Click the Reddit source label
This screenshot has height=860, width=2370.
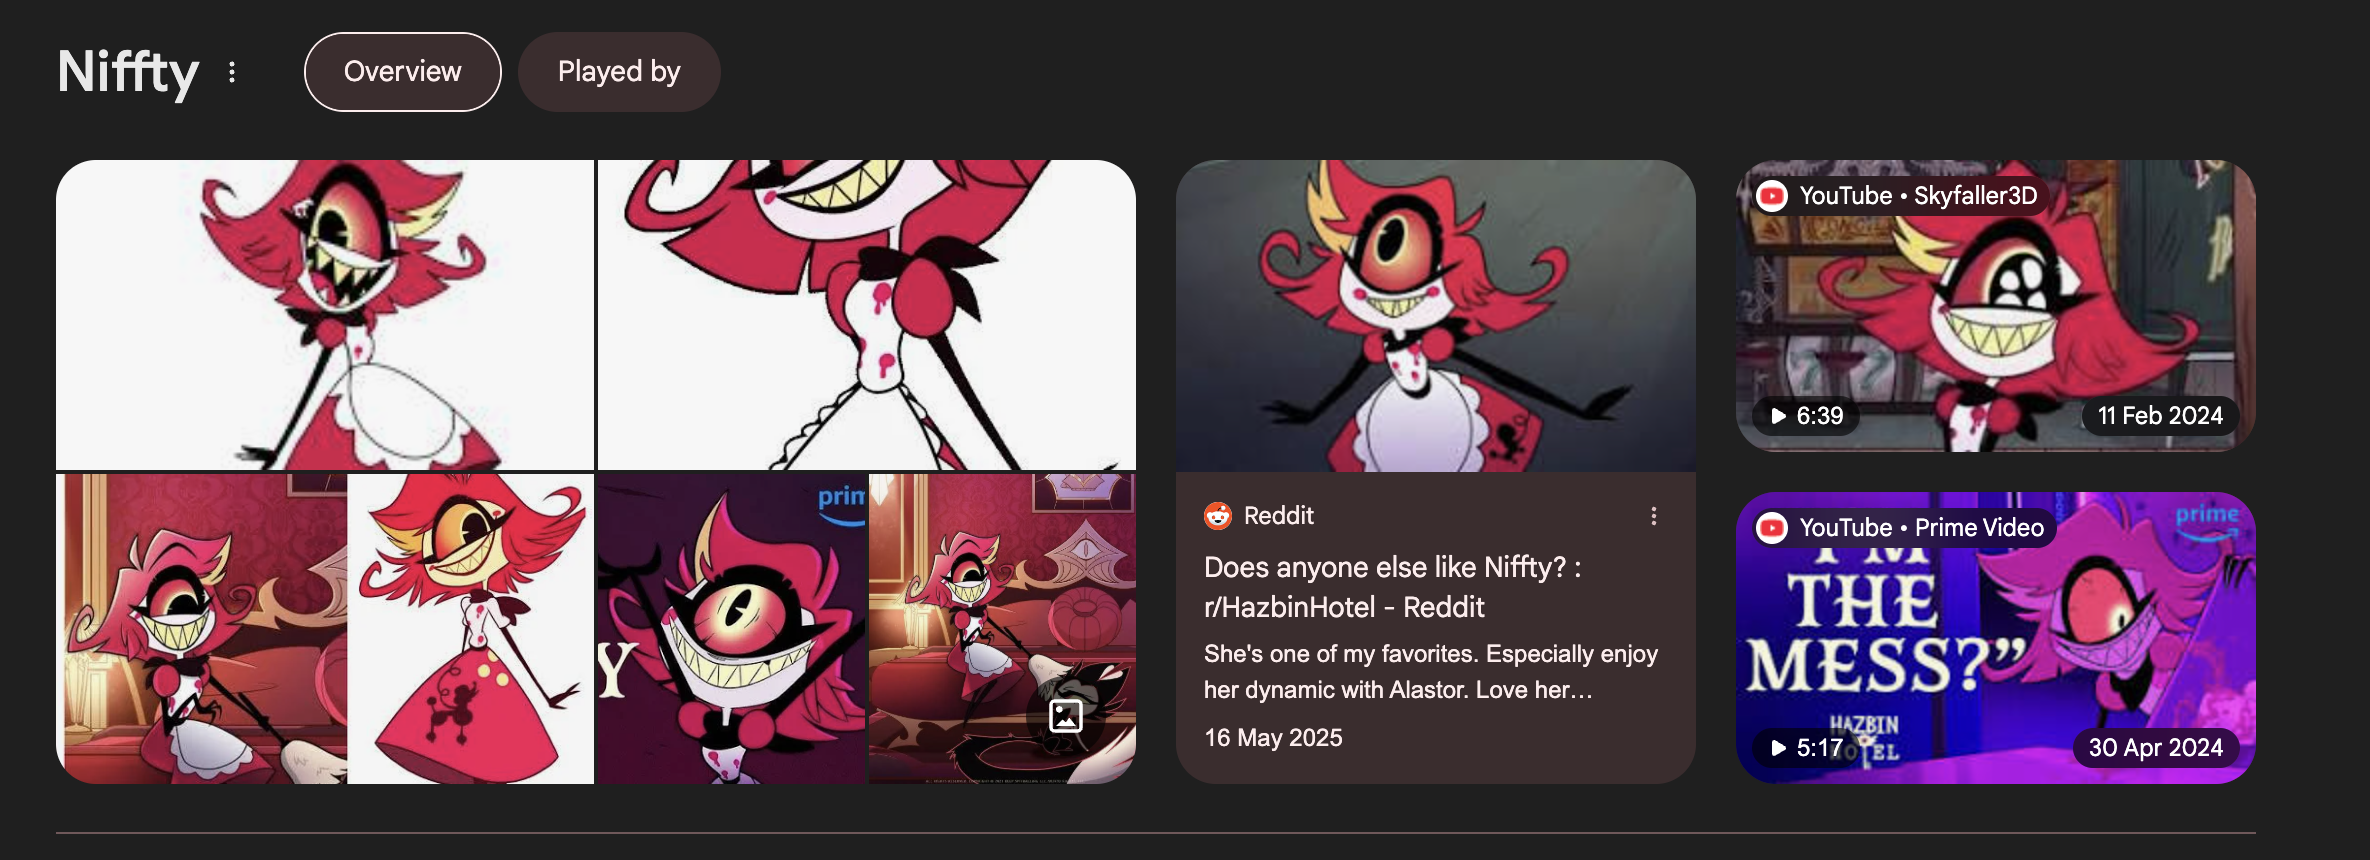click(1278, 516)
